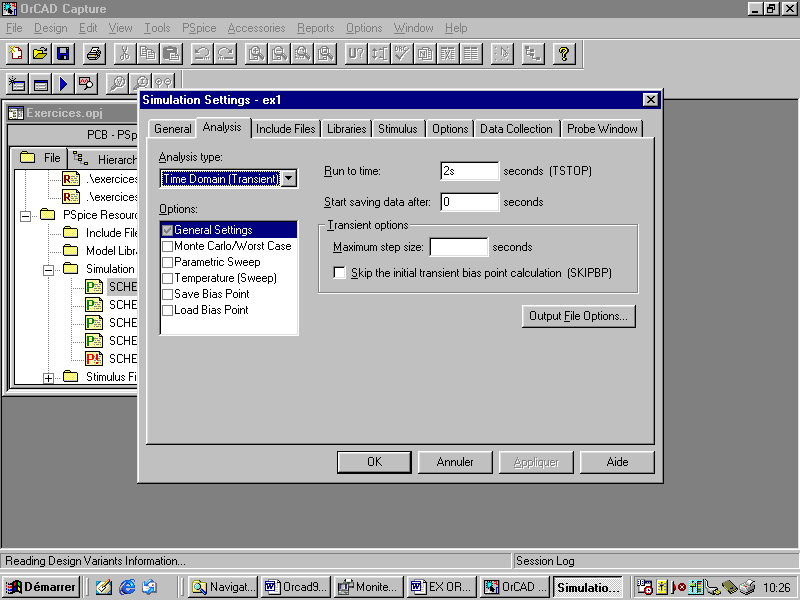Enable Monte Carlo/Worst Case option
This screenshot has width=800, height=600.
point(167,246)
